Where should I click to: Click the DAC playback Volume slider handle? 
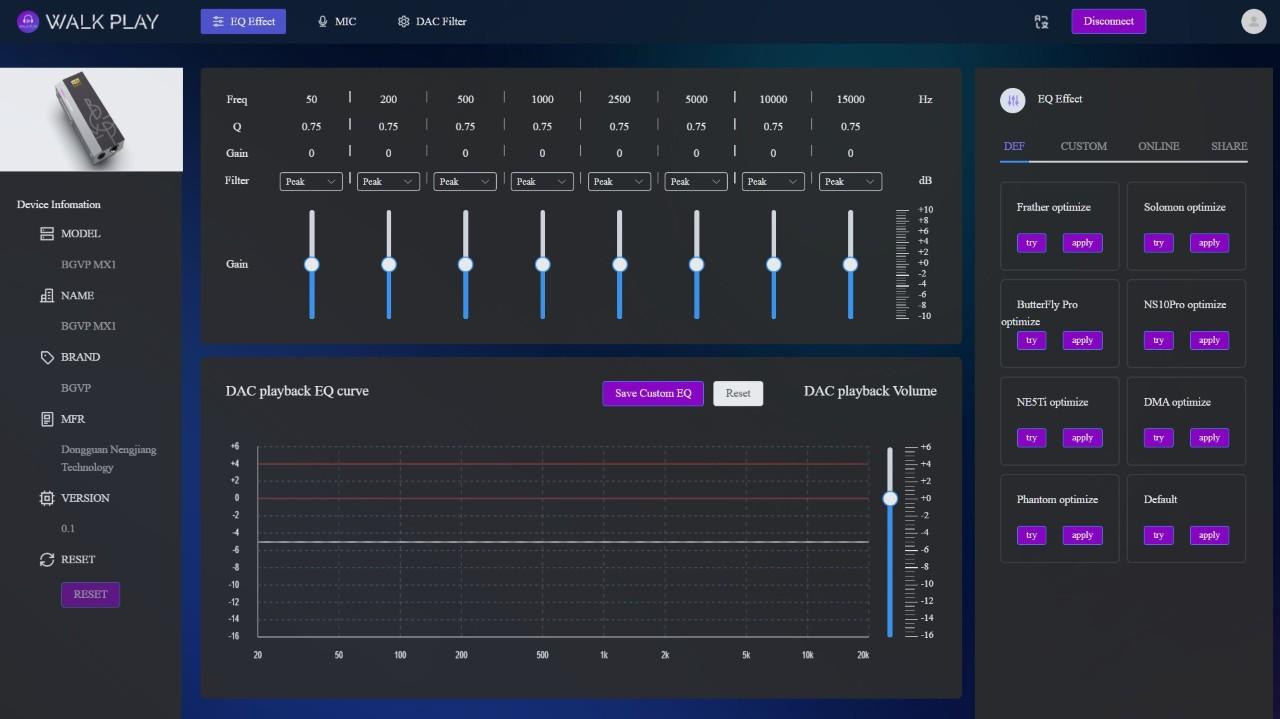tap(890, 498)
